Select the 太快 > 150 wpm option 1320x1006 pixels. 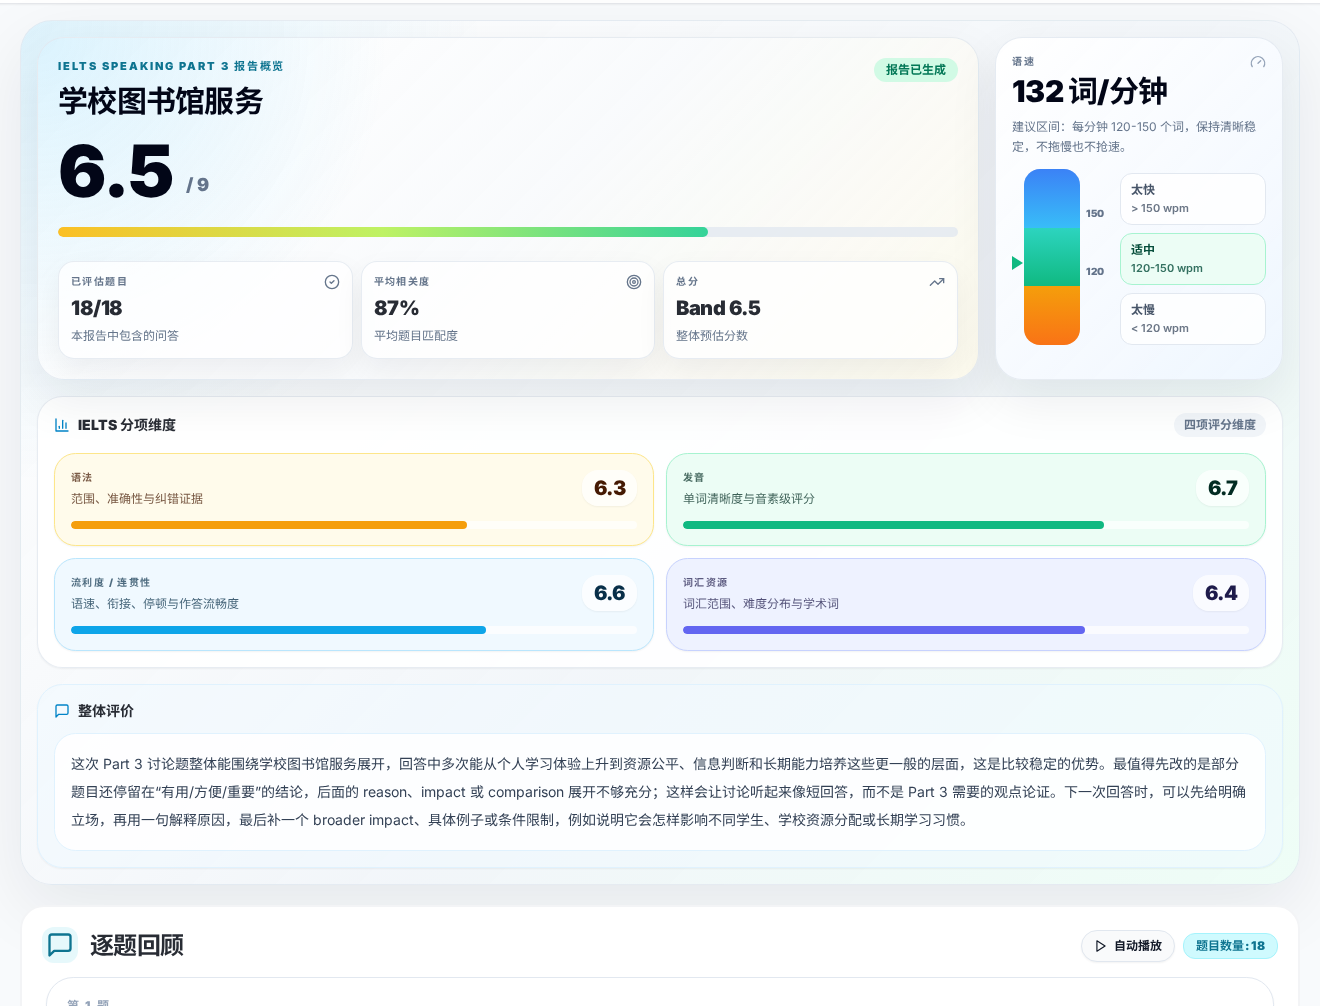(1192, 199)
